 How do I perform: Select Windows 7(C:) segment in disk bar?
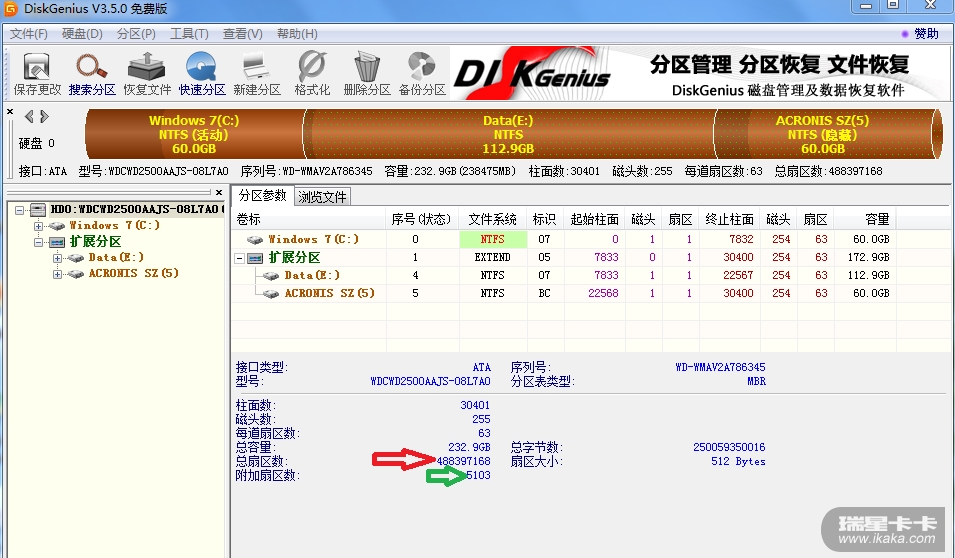[194, 134]
